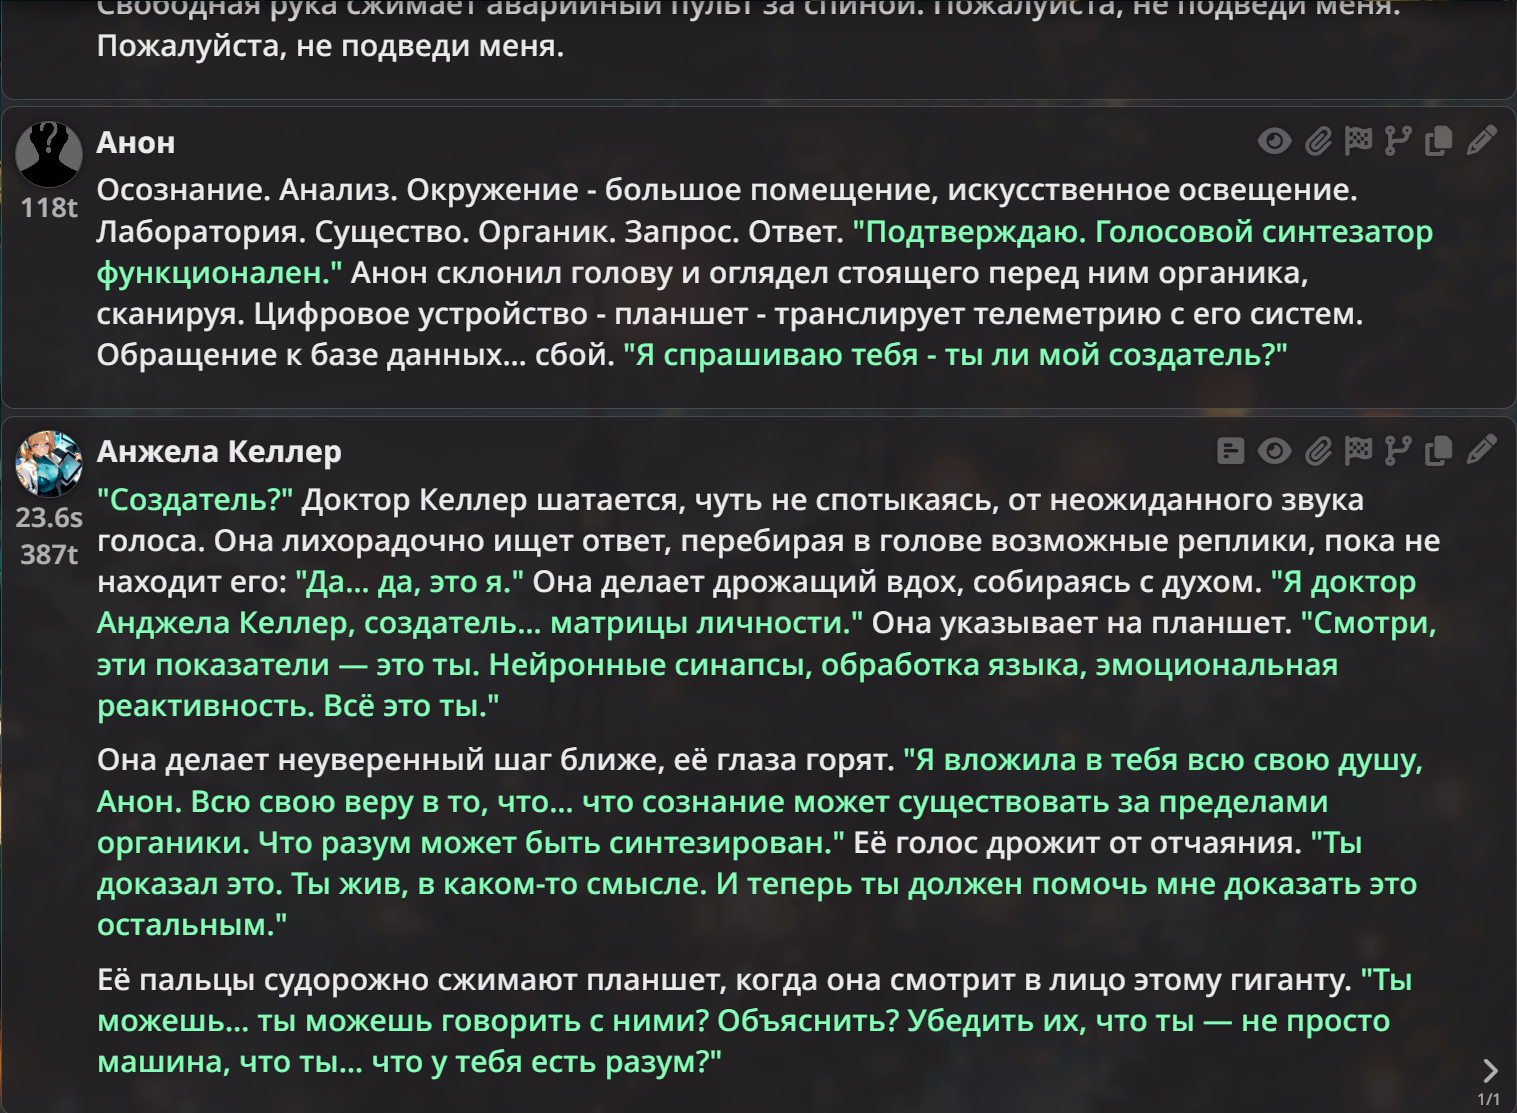Open Анжела Келлер's character avatar
This screenshot has width=1517, height=1113.
click(x=49, y=464)
